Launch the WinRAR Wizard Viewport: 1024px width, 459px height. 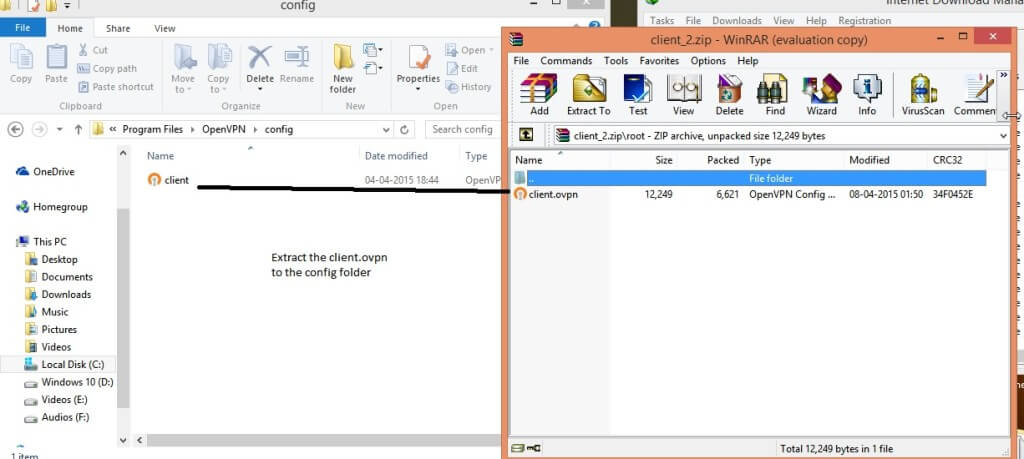coord(821,95)
